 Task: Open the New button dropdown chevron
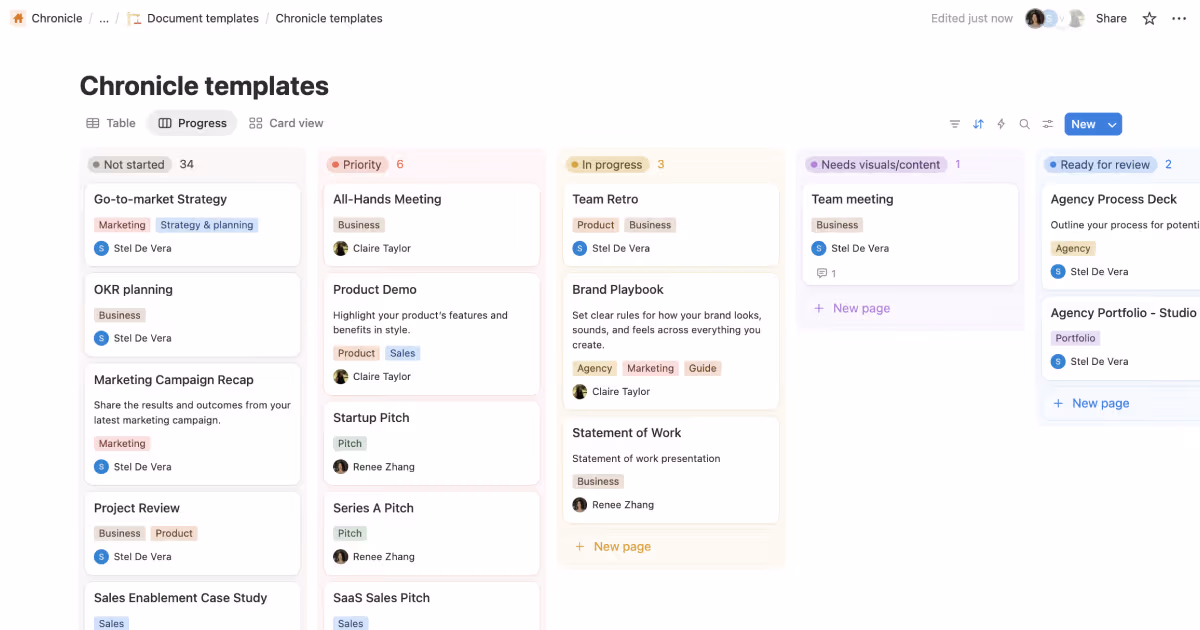click(x=1111, y=123)
